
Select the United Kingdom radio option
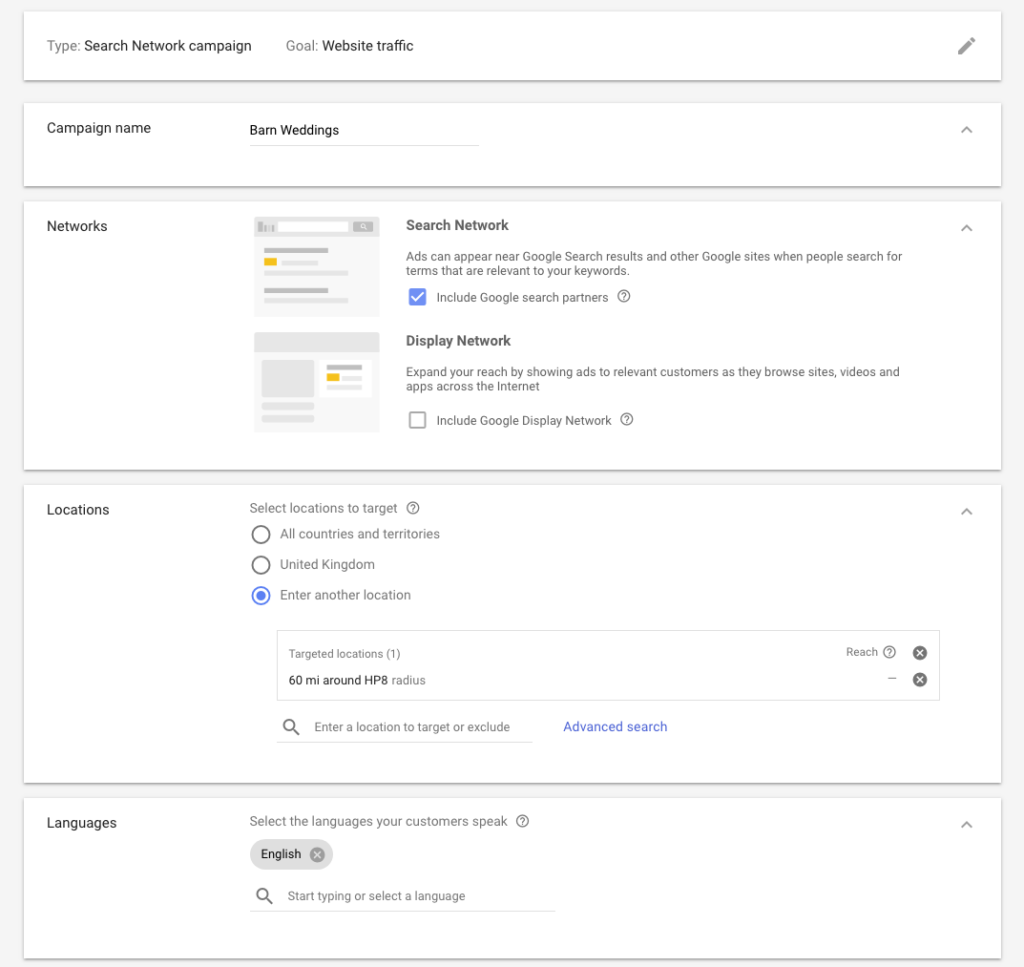coord(261,565)
